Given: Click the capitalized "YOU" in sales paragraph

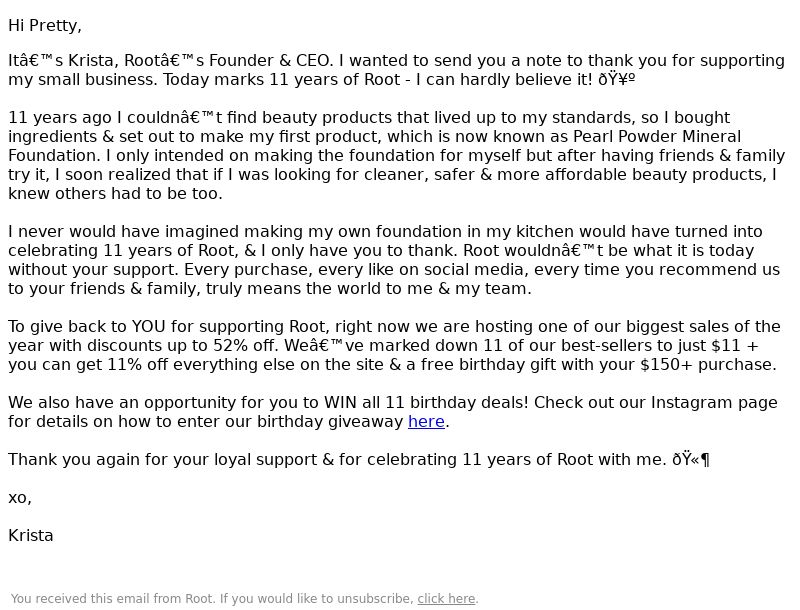Looking at the screenshot, I should coord(148,327).
